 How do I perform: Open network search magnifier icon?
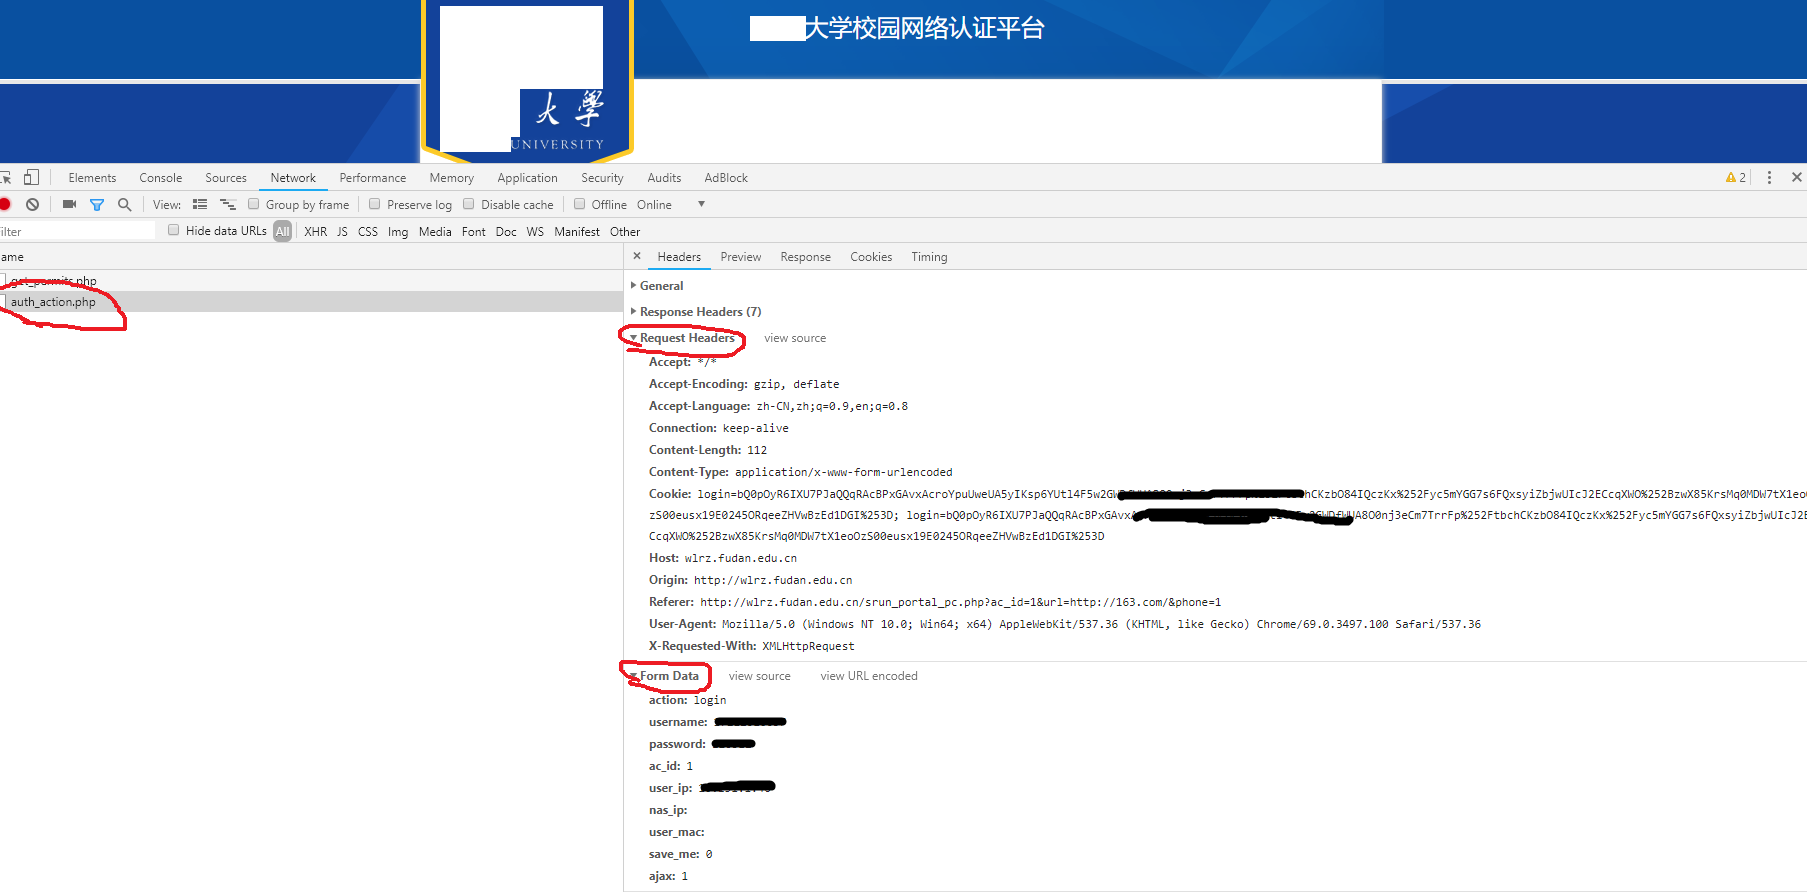124,204
